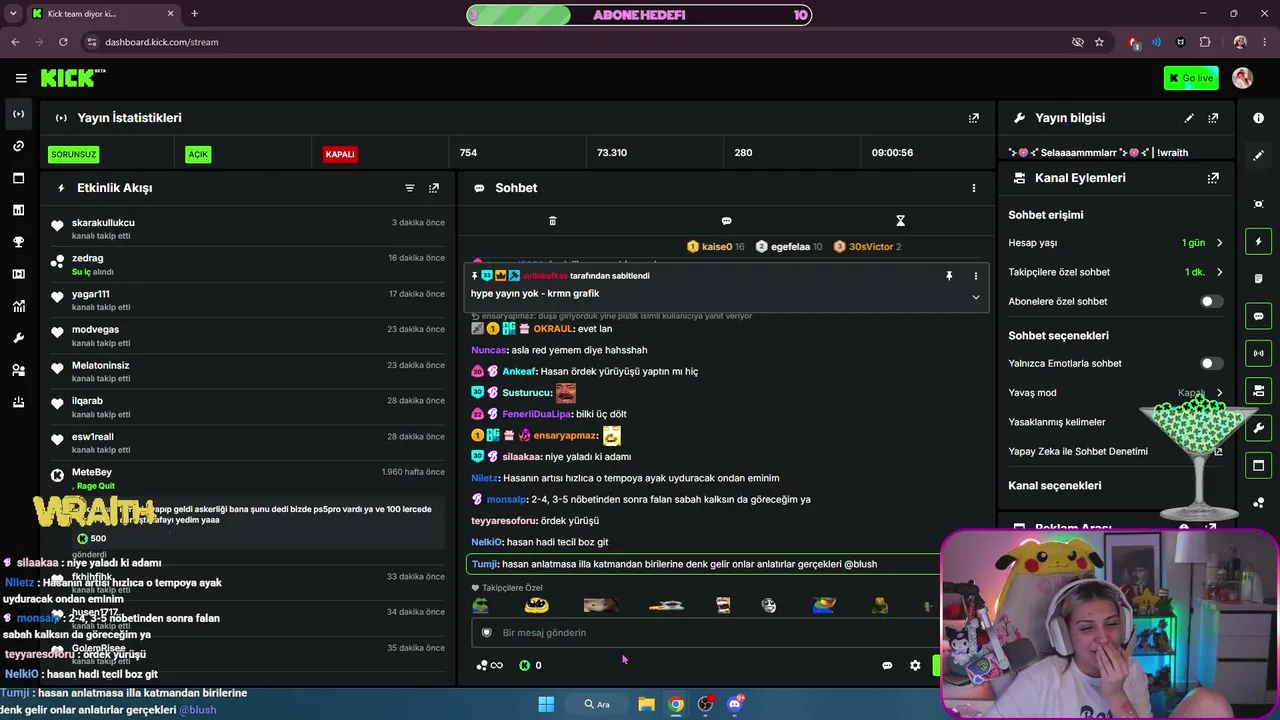
Task: Open the Windows Start menu
Action: point(546,704)
